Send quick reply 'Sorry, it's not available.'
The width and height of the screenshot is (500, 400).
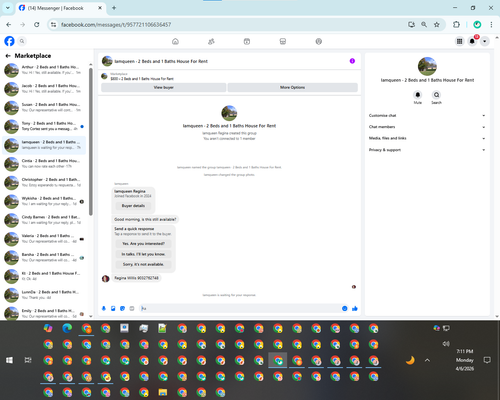[143, 264]
